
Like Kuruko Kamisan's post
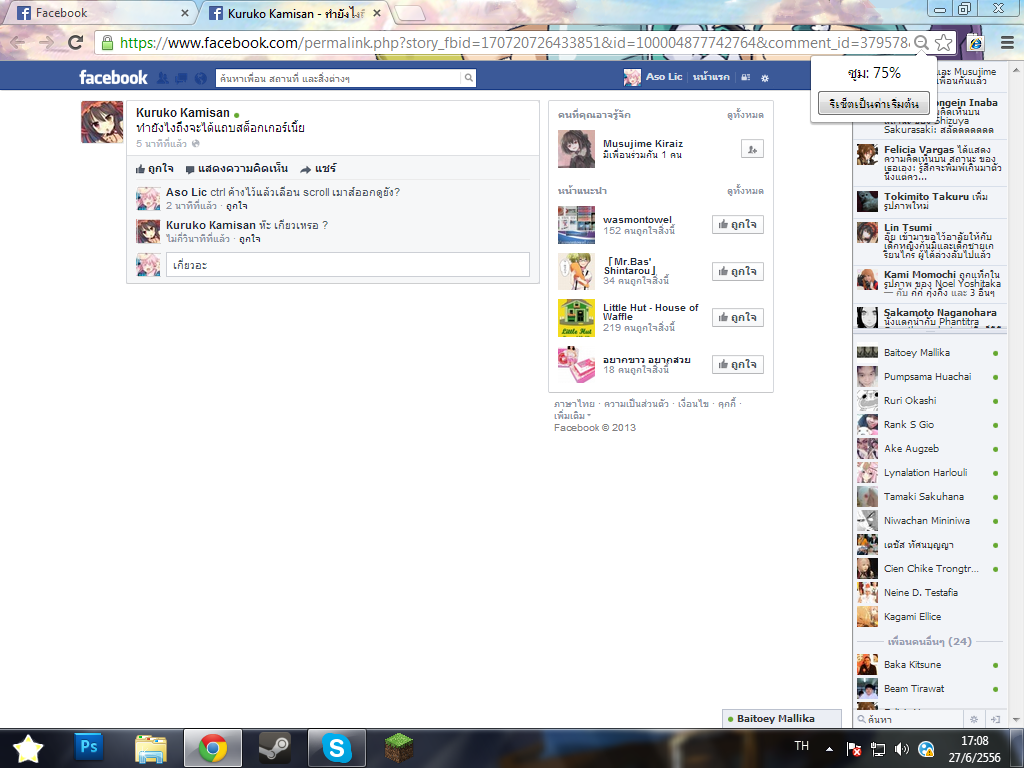[x=155, y=168]
